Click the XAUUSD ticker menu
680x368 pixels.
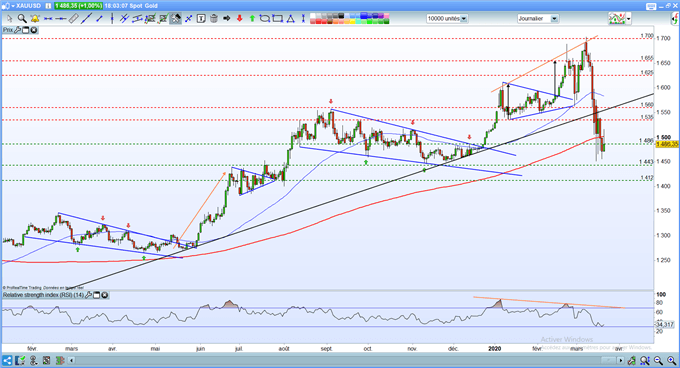click(25, 6)
